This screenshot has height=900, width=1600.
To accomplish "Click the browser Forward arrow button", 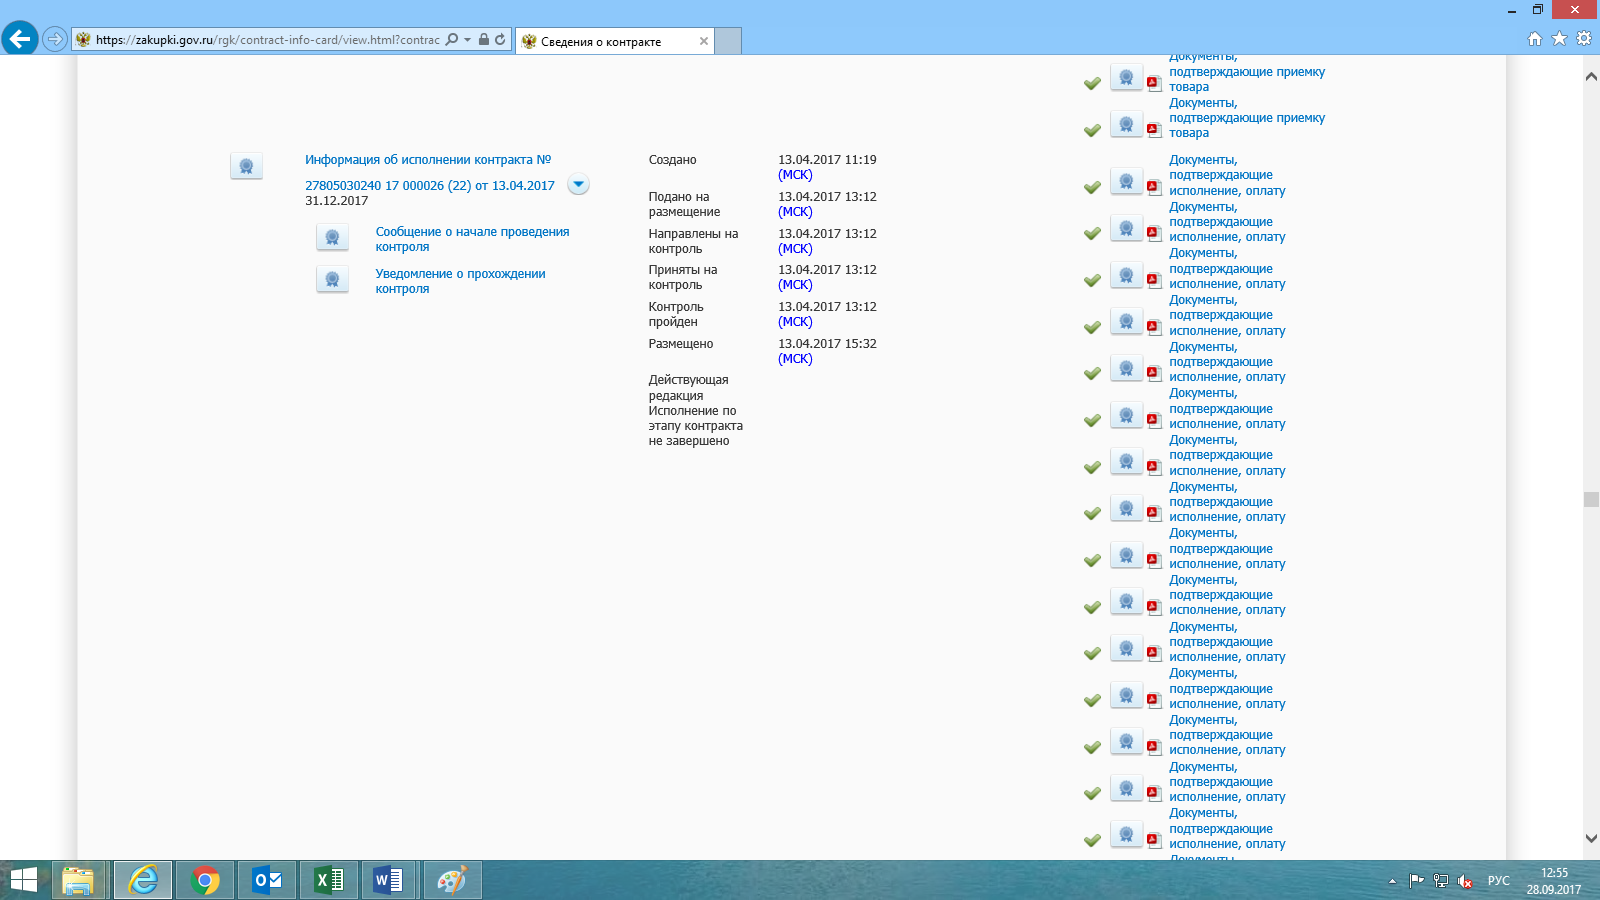I will (55, 40).
